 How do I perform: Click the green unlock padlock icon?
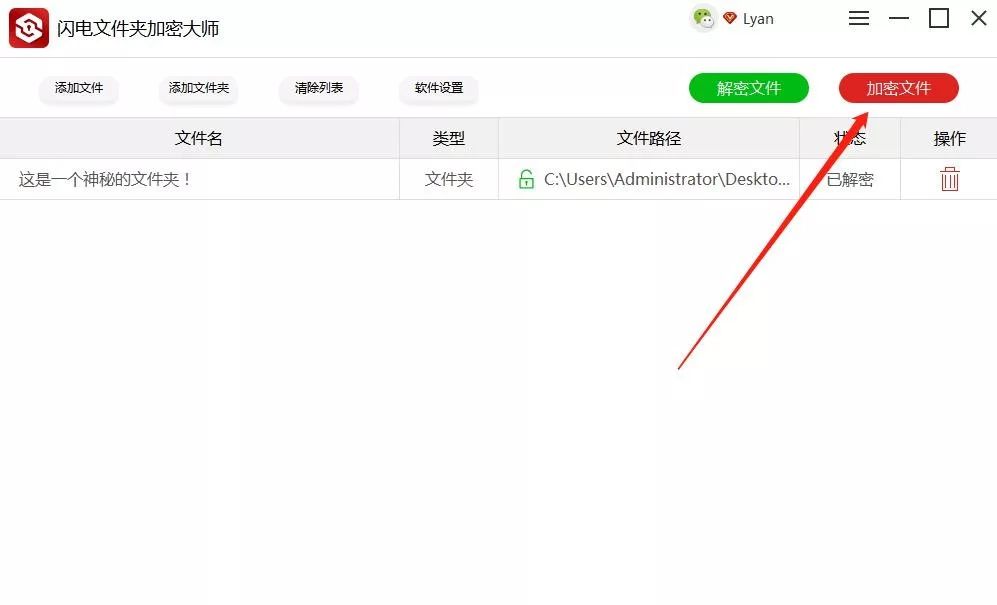coord(526,179)
